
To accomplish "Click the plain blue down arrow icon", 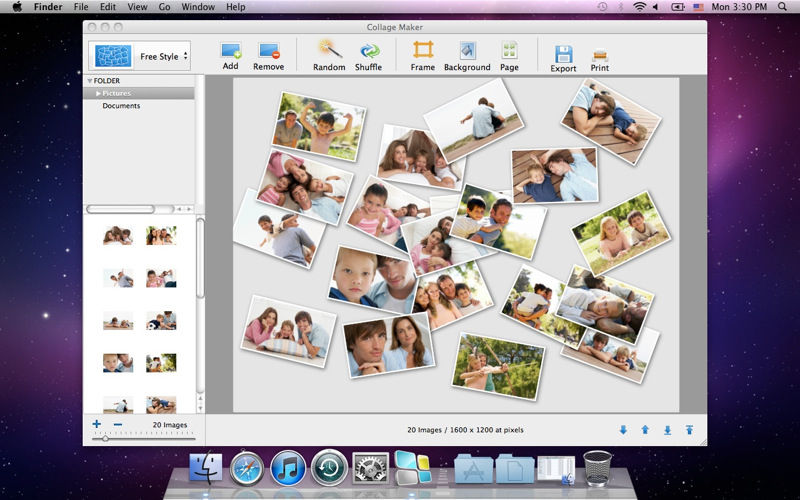I will coord(623,430).
